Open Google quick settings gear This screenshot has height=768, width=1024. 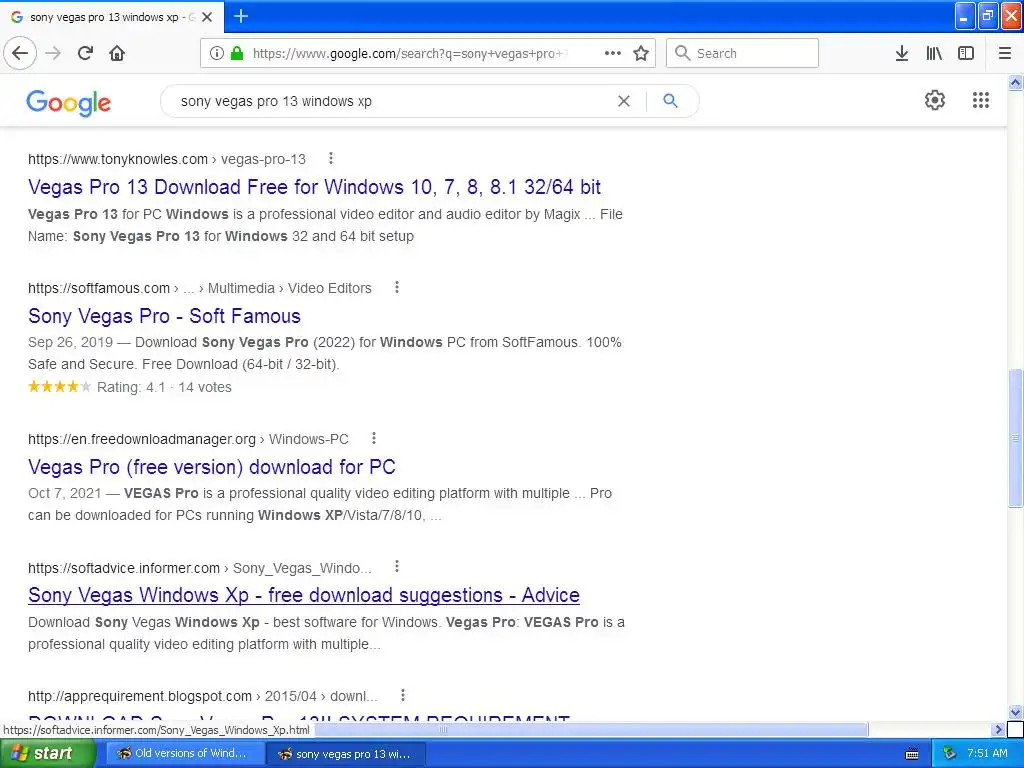[x=935, y=100]
